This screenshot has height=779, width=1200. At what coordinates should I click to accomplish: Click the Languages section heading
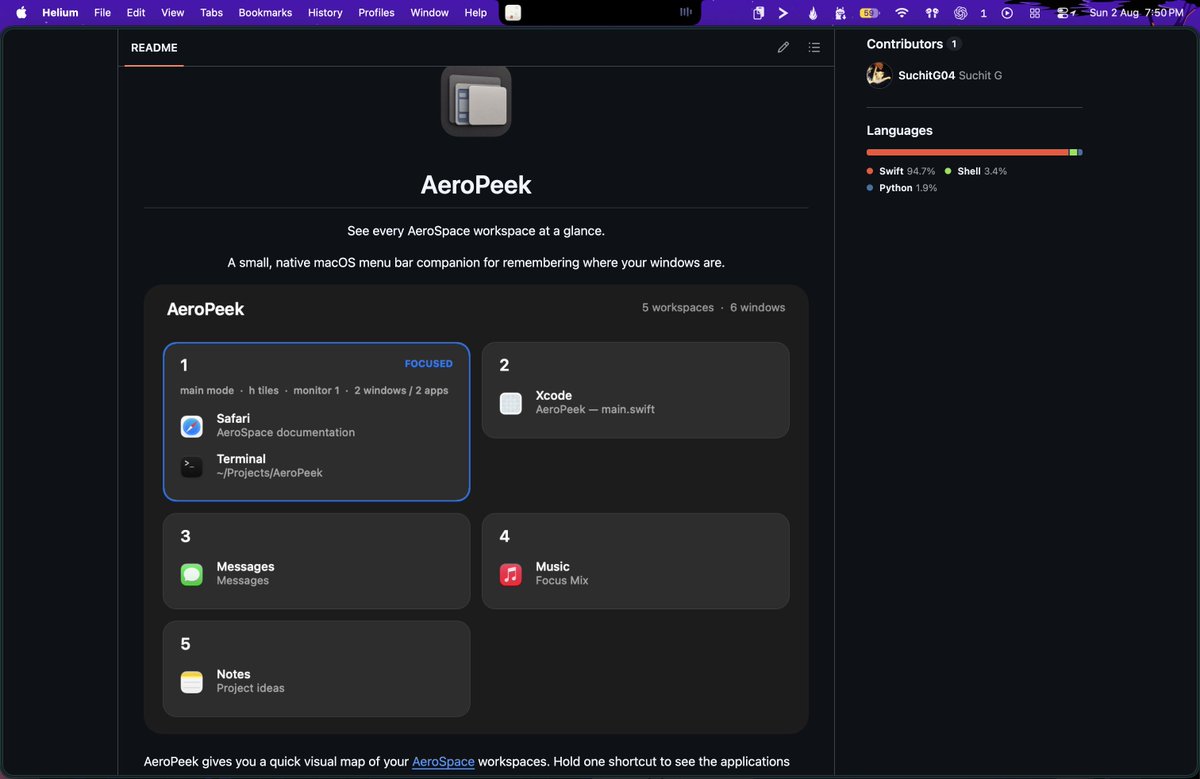coord(899,131)
